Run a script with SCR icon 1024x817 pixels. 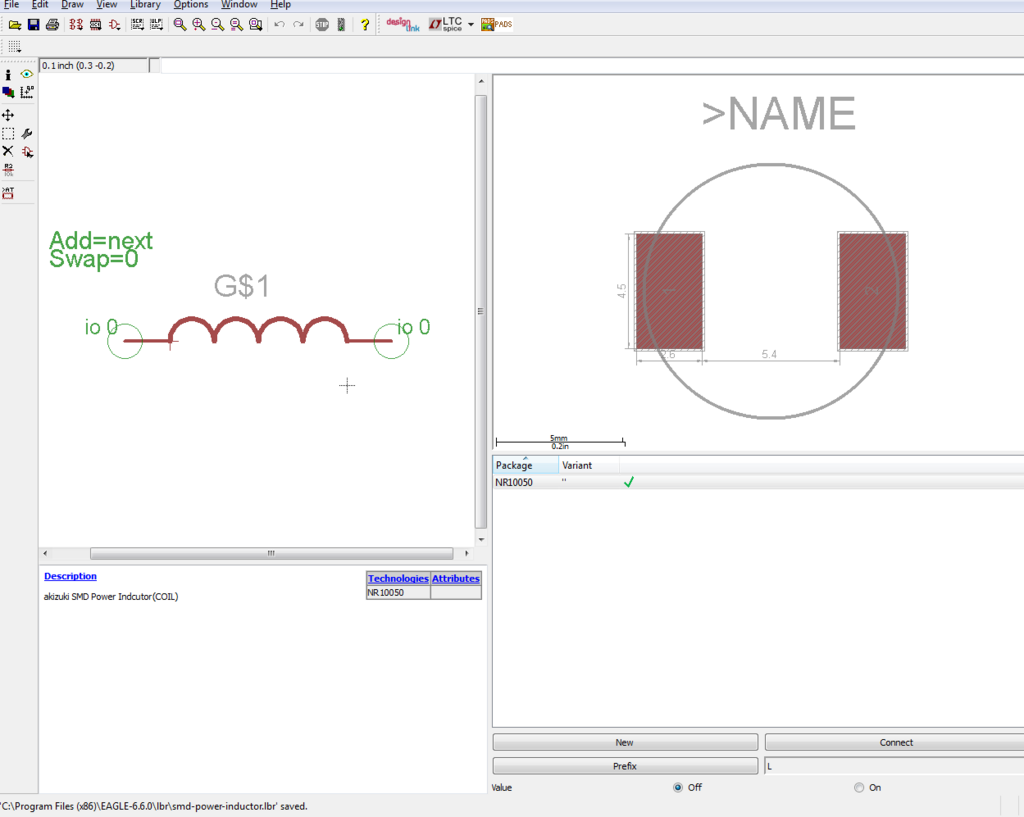[x=137, y=25]
